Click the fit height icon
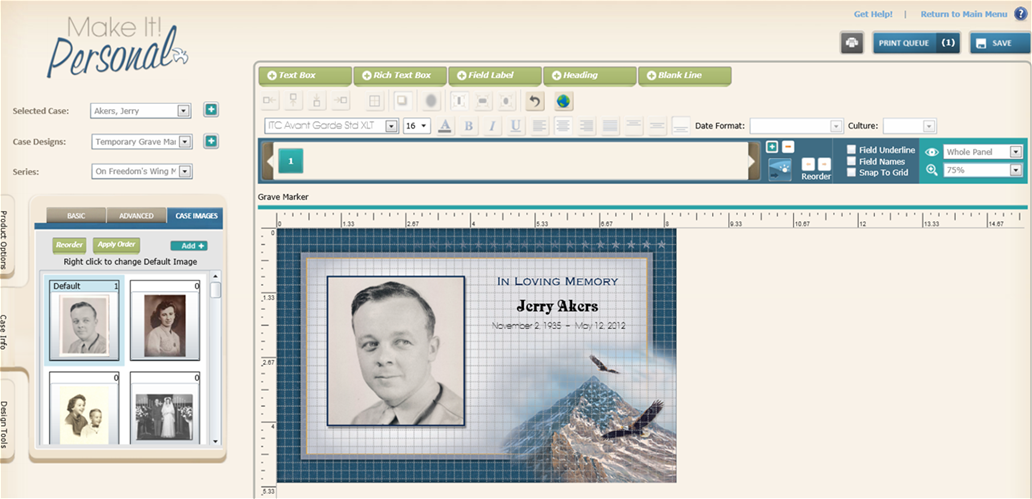 (460, 101)
